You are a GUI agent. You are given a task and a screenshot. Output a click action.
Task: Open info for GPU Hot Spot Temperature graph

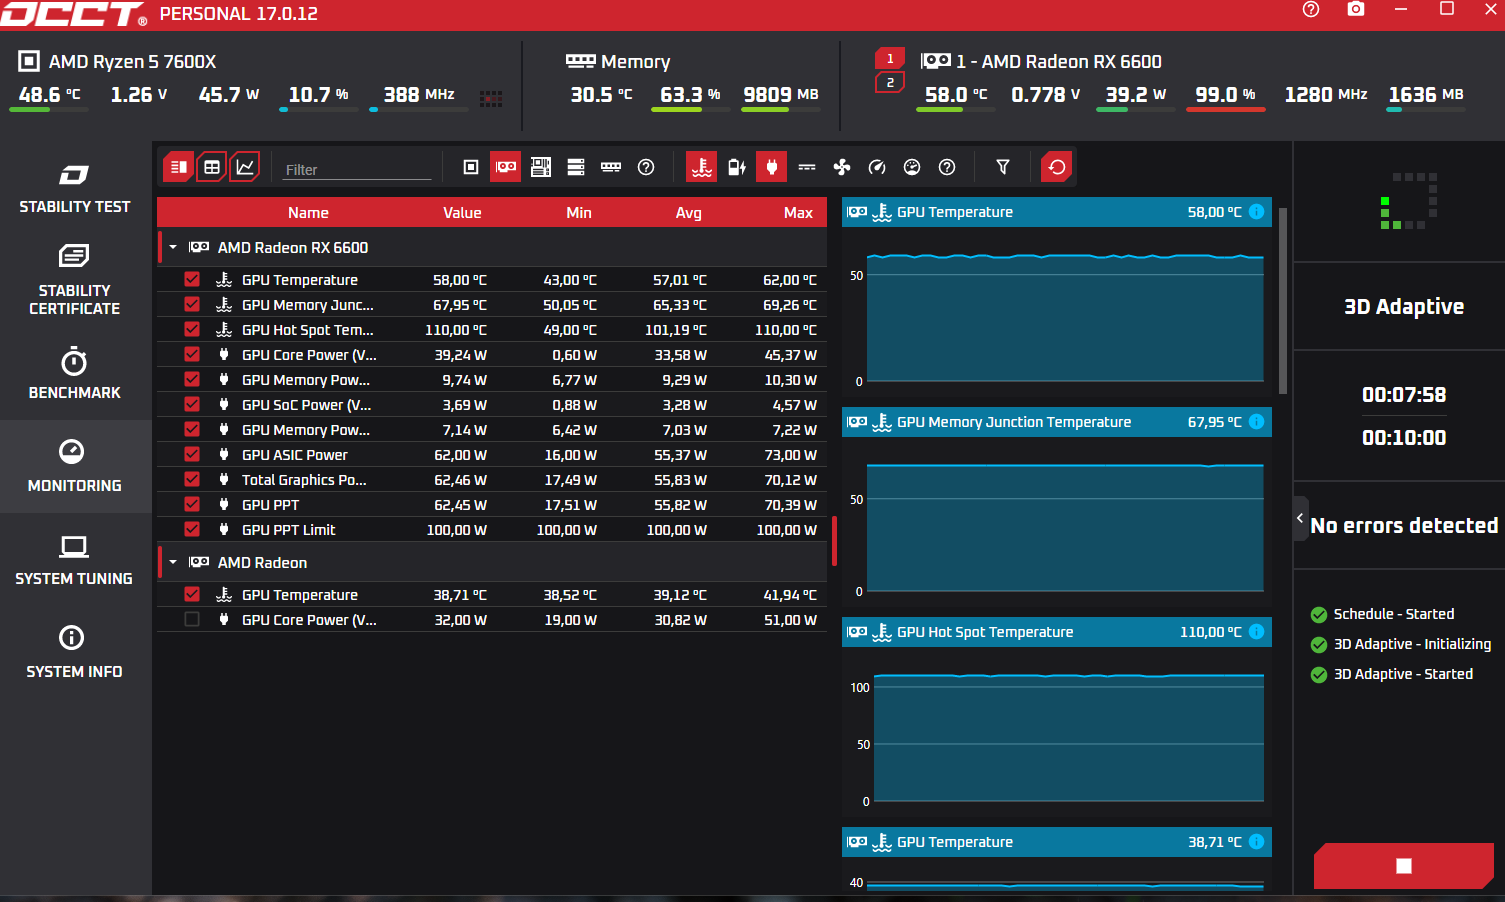tap(1257, 632)
